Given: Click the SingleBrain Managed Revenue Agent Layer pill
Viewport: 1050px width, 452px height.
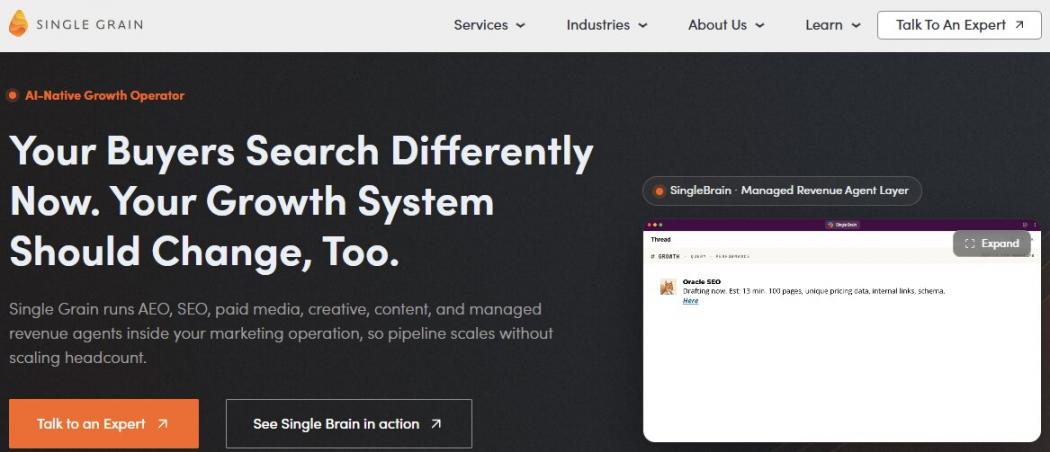Looking at the screenshot, I should coord(781,191).
